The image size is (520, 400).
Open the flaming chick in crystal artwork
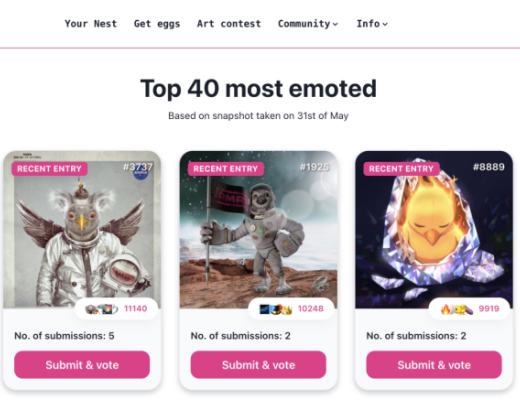[434, 230]
